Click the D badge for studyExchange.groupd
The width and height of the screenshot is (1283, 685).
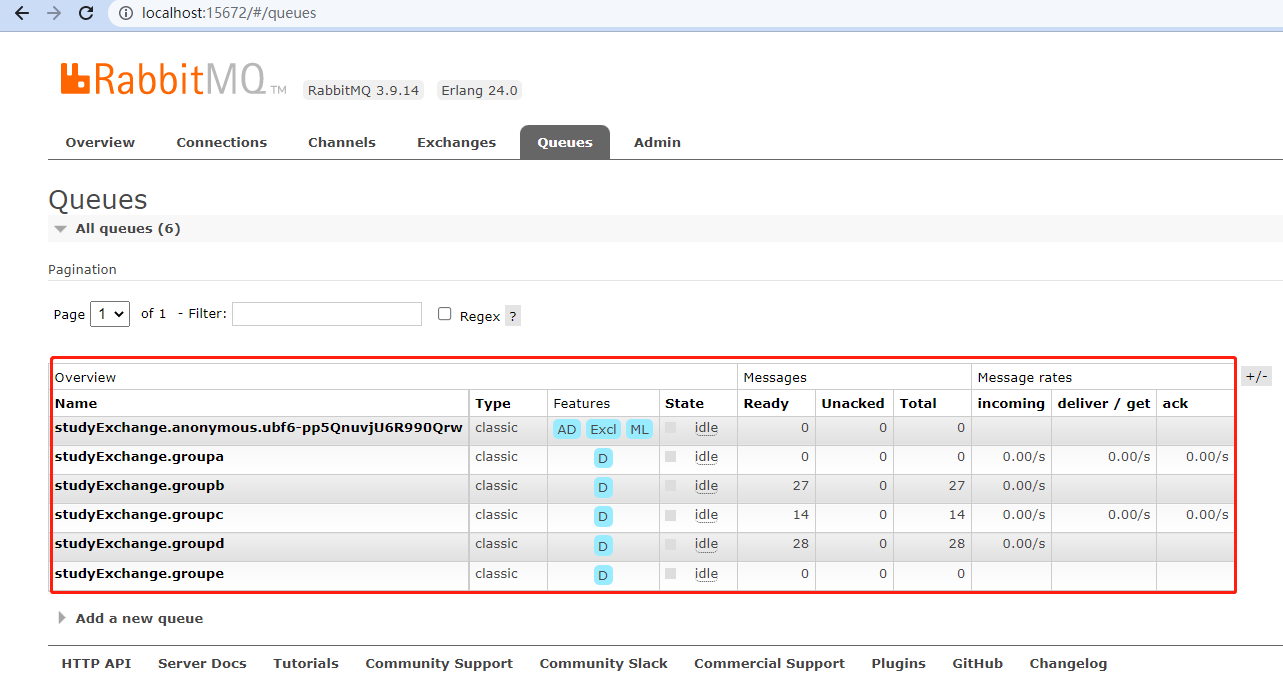603,546
